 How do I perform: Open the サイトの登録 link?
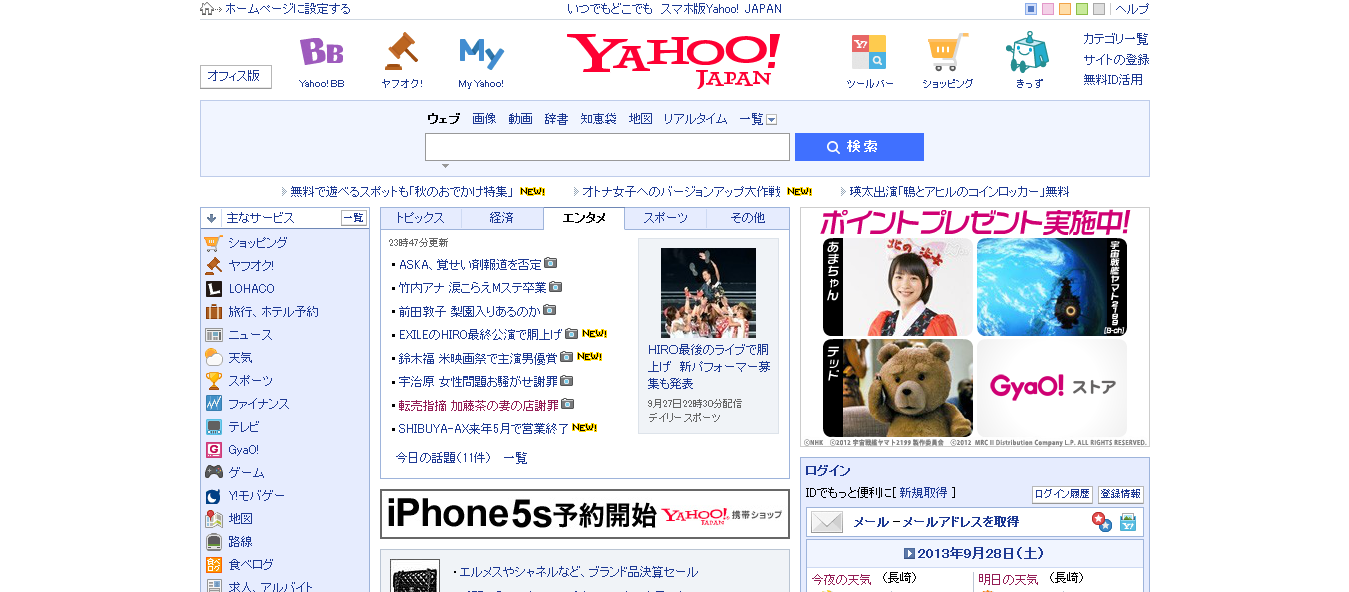[x=1116, y=59]
